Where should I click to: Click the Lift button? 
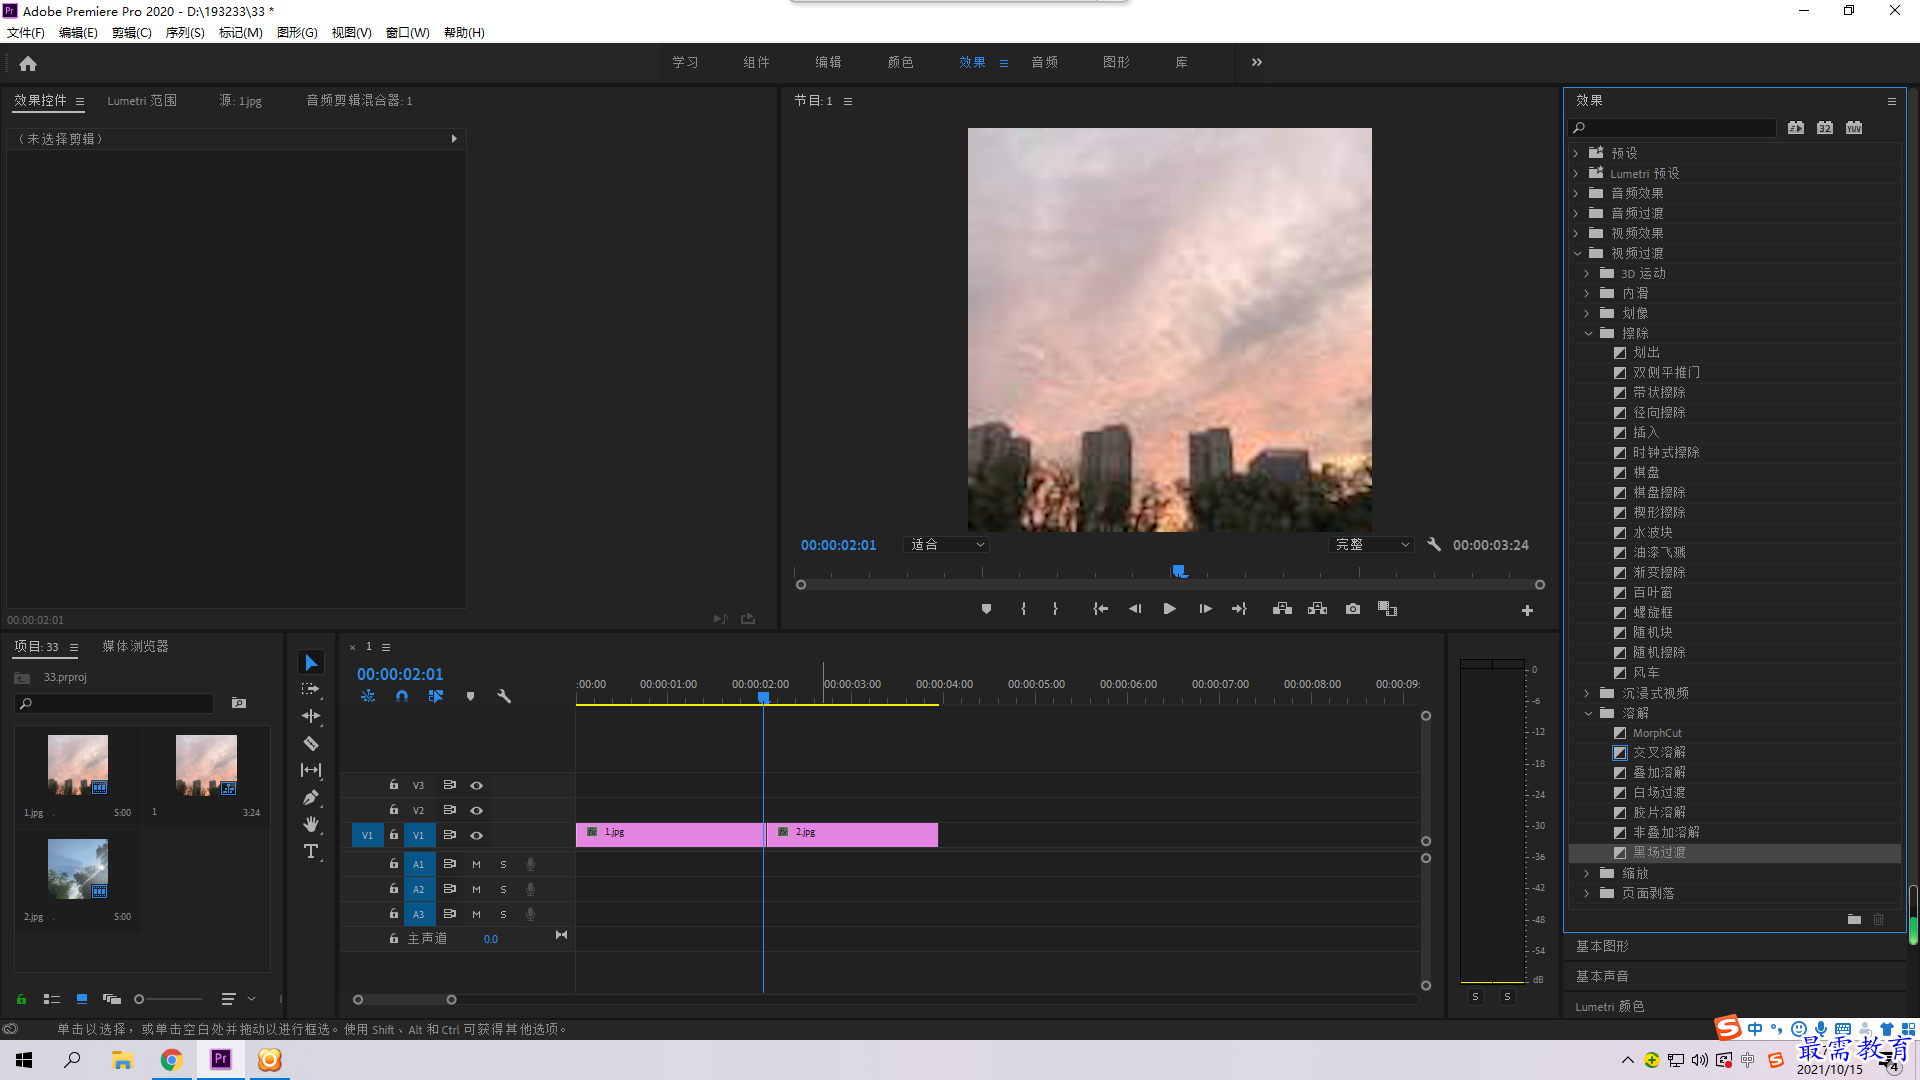point(1282,609)
